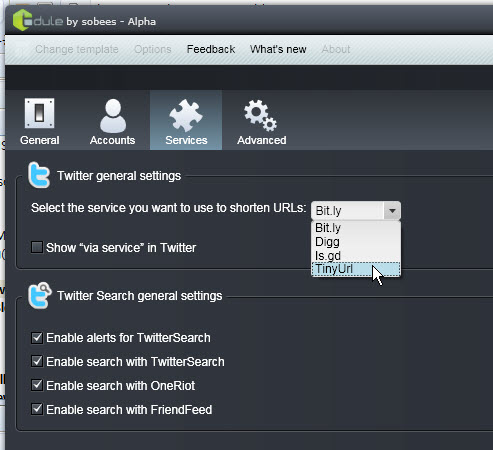This screenshot has width=493, height=450.
Task: Click the Twitter Search bird icon
Action: (39, 295)
